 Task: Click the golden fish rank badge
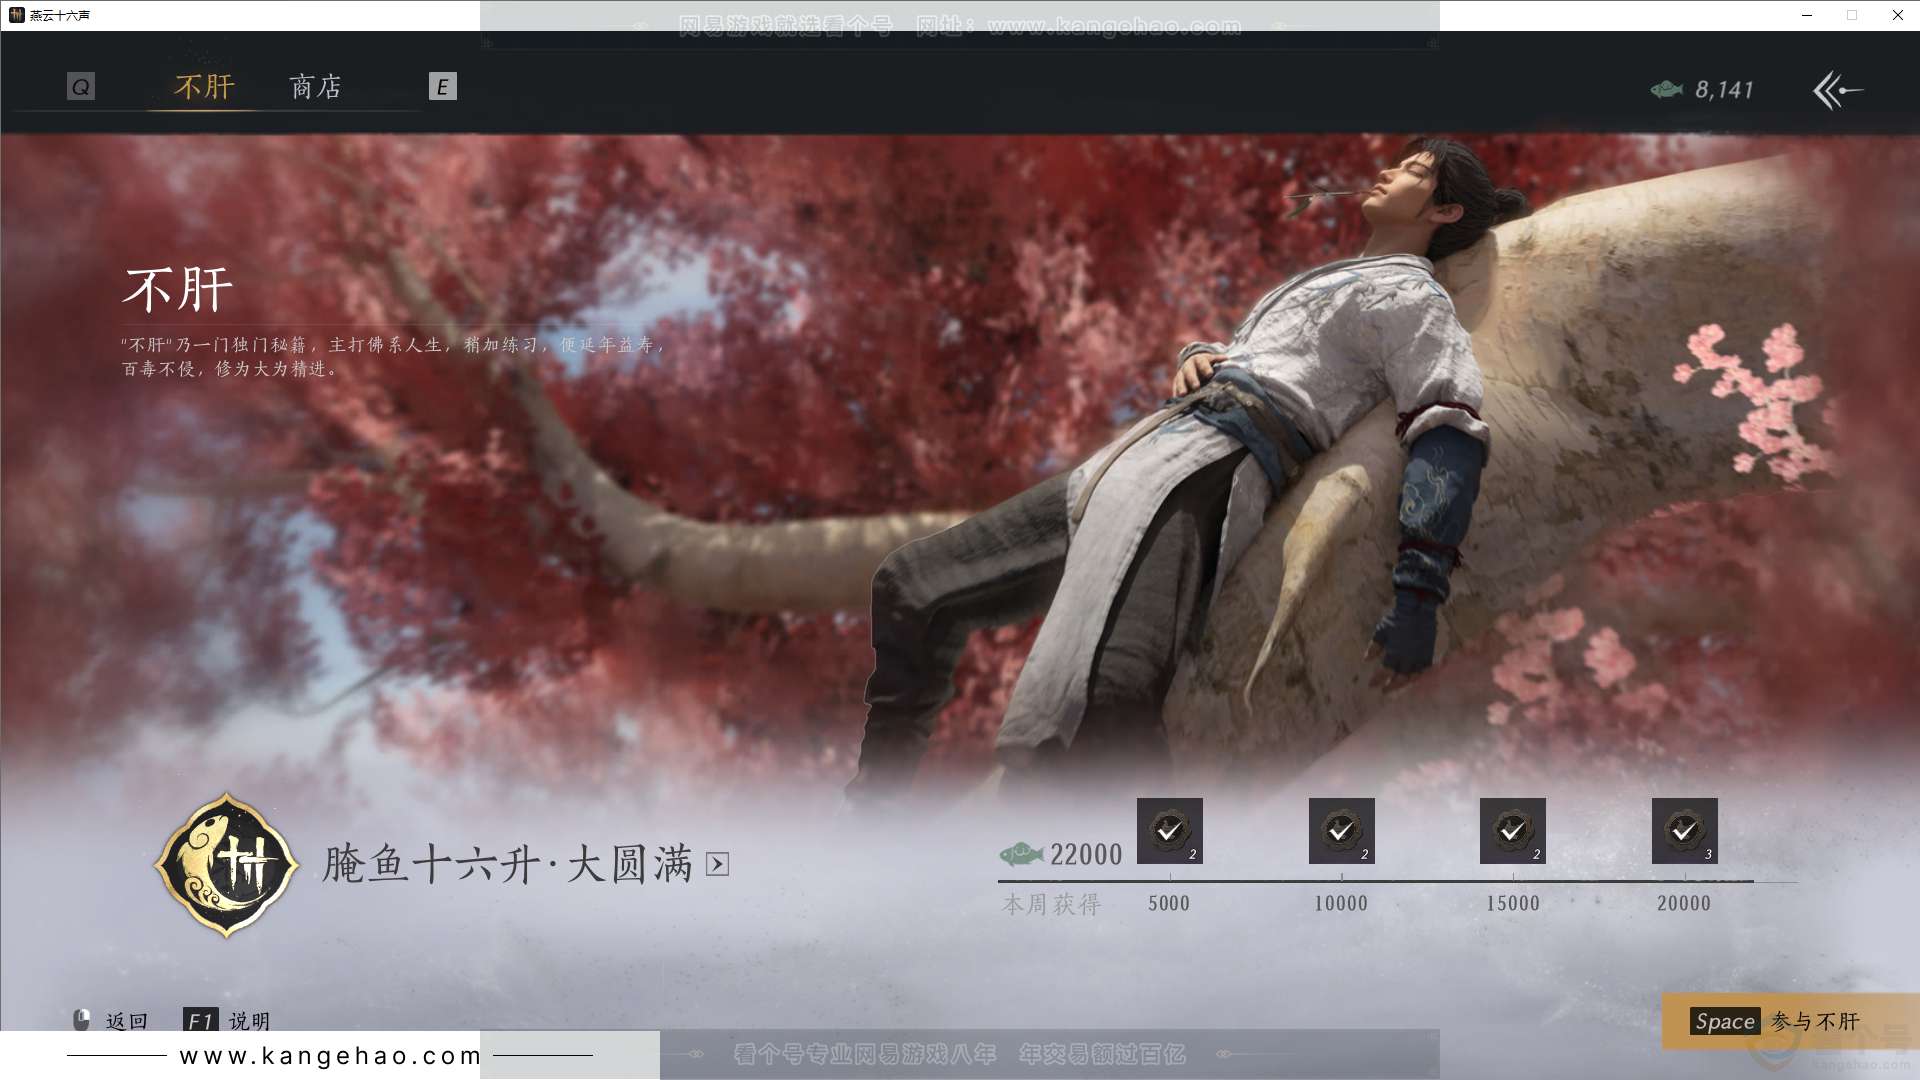tap(227, 865)
